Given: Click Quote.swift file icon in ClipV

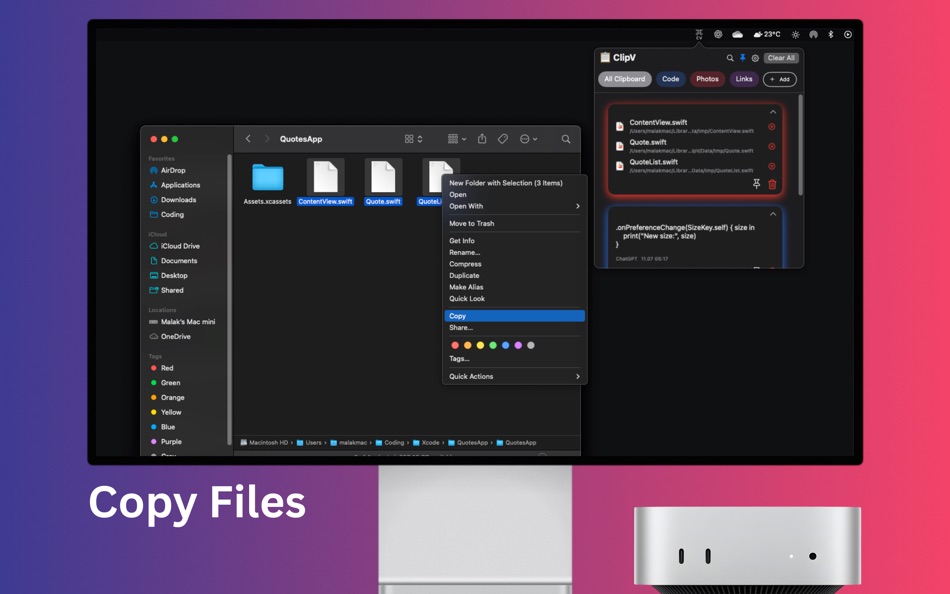Looking at the screenshot, I should pos(619,146).
